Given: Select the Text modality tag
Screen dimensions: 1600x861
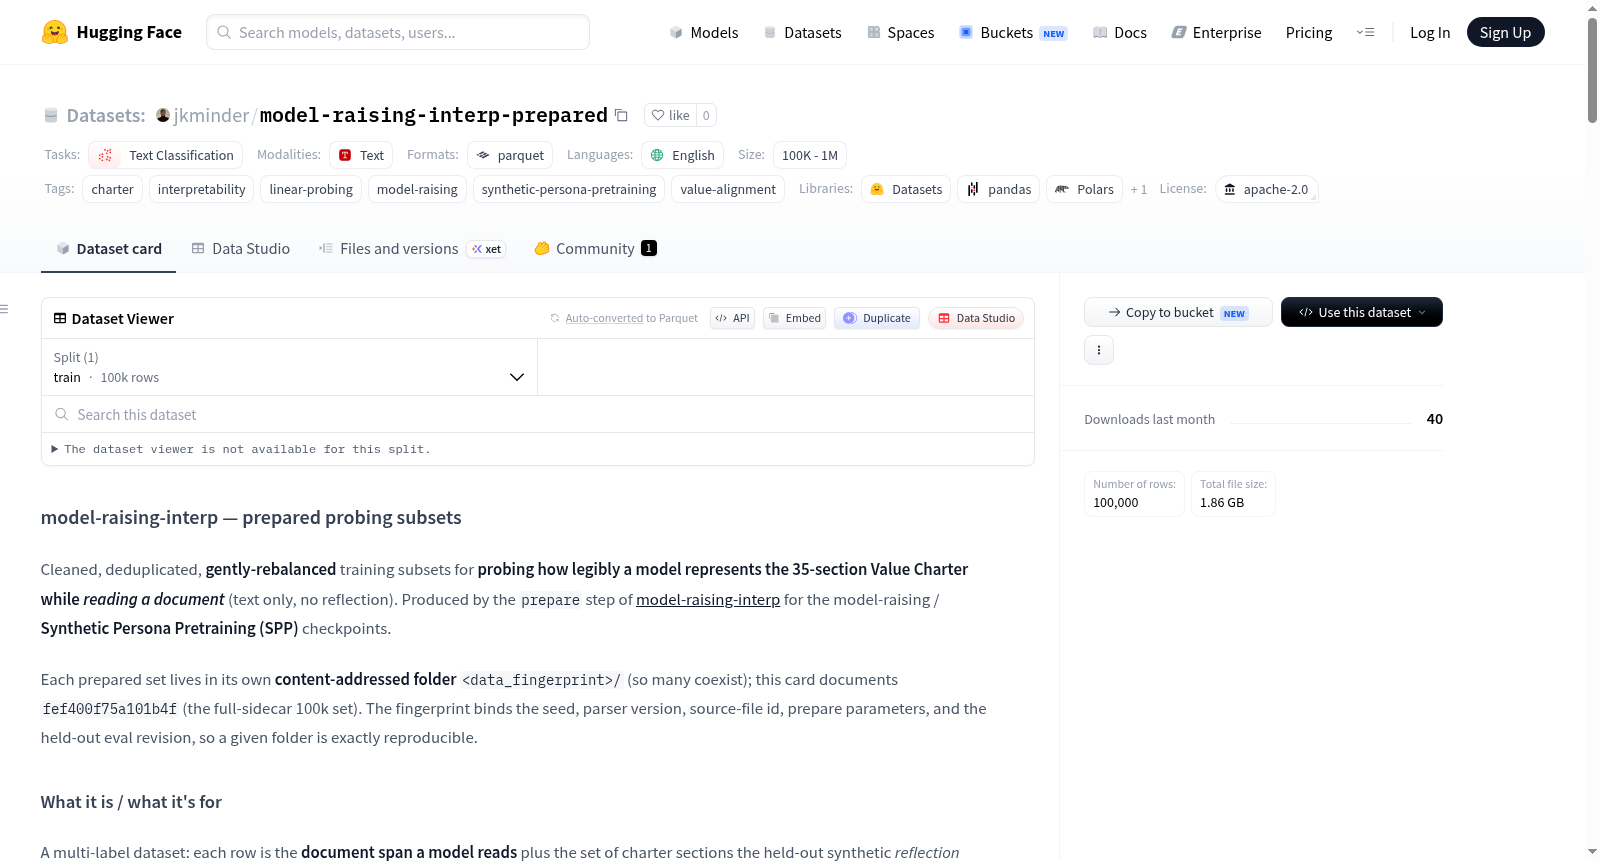Looking at the screenshot, I should [361, 155].
